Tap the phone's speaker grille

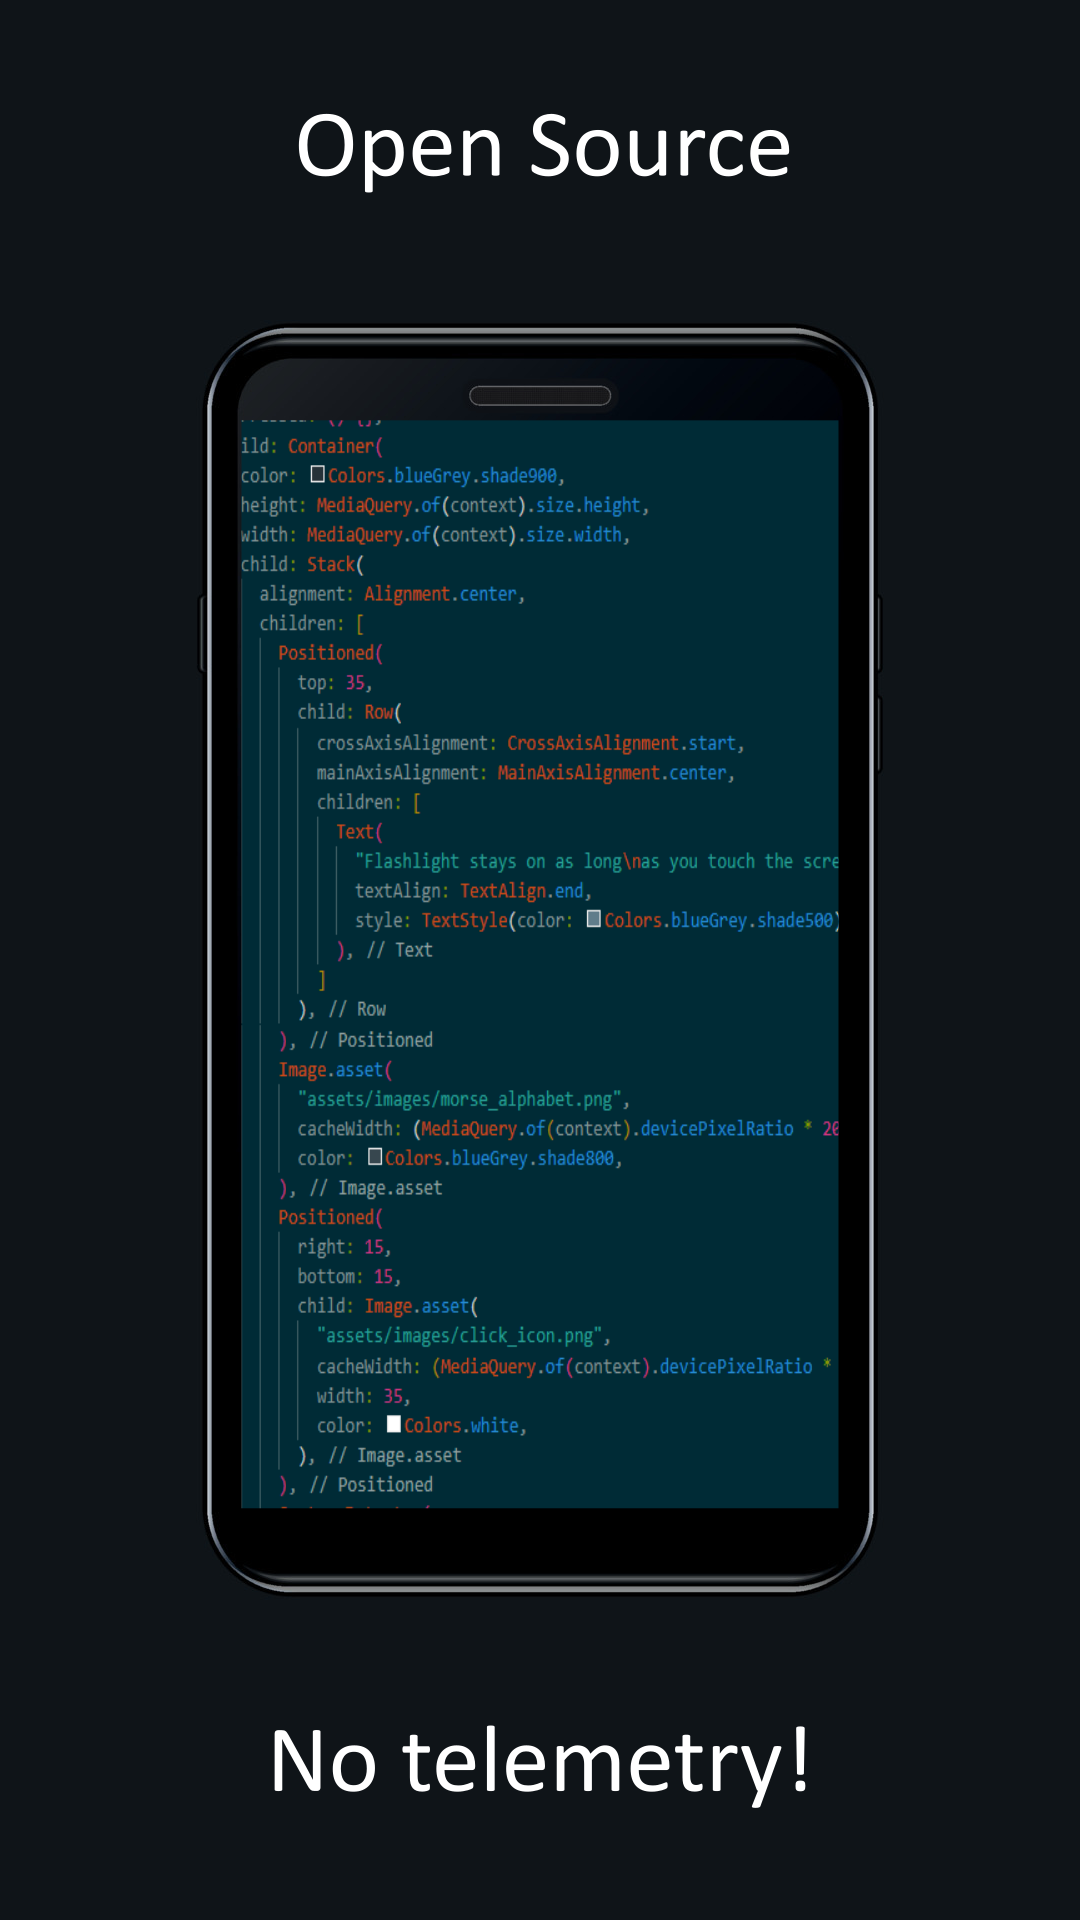[x=540, y=396]
